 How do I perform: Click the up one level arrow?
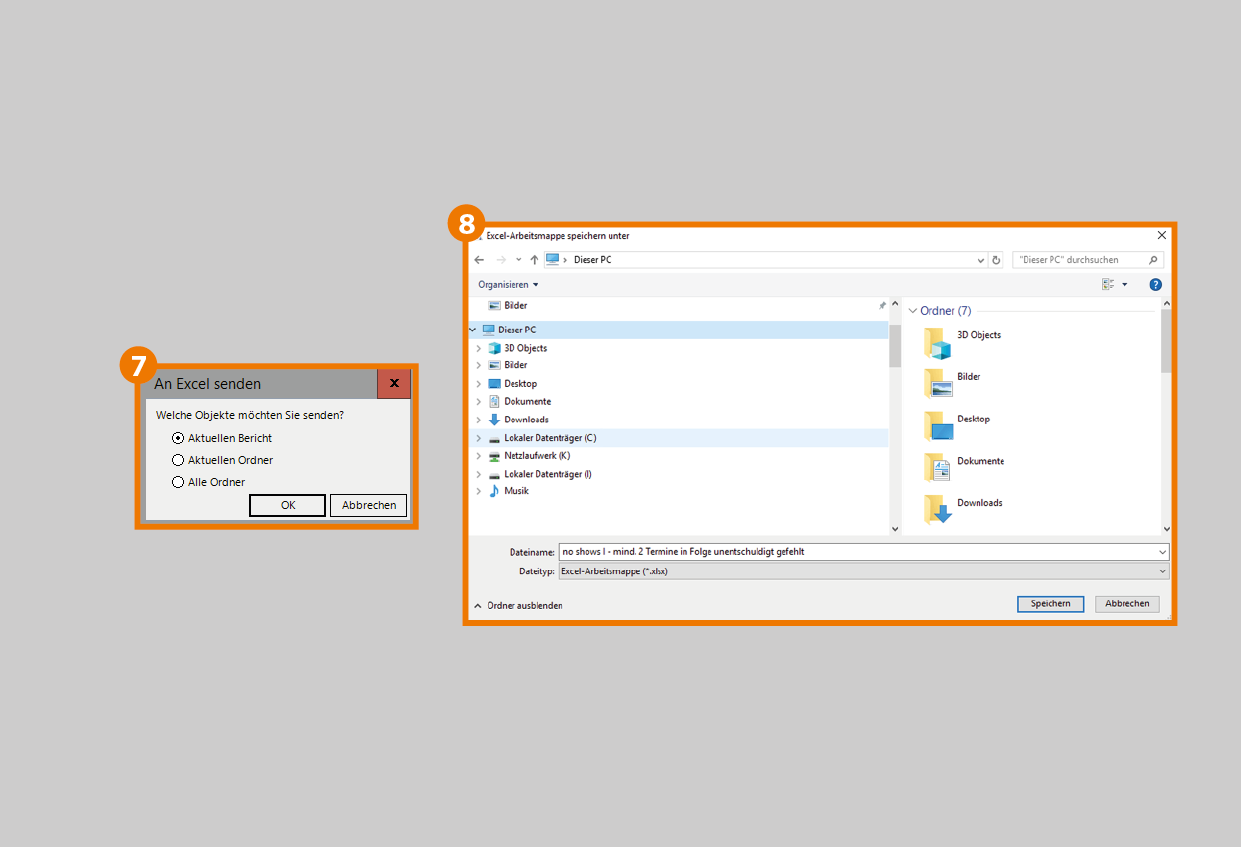534,260
